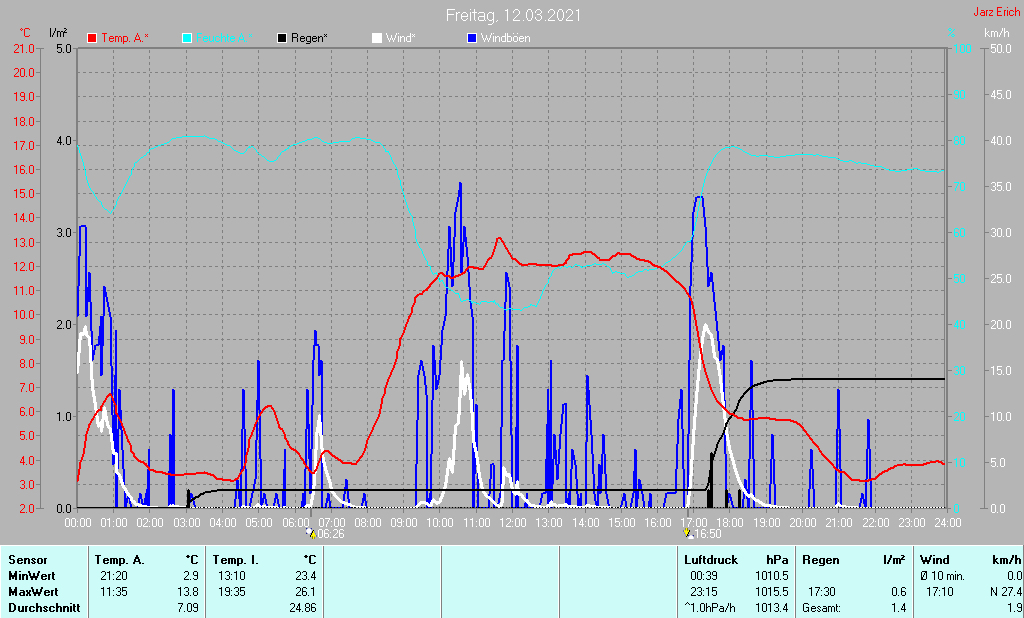Click the Sensor header in the table
The width and height of the screenshot is (1024, 618).
(x=28, y=560)
